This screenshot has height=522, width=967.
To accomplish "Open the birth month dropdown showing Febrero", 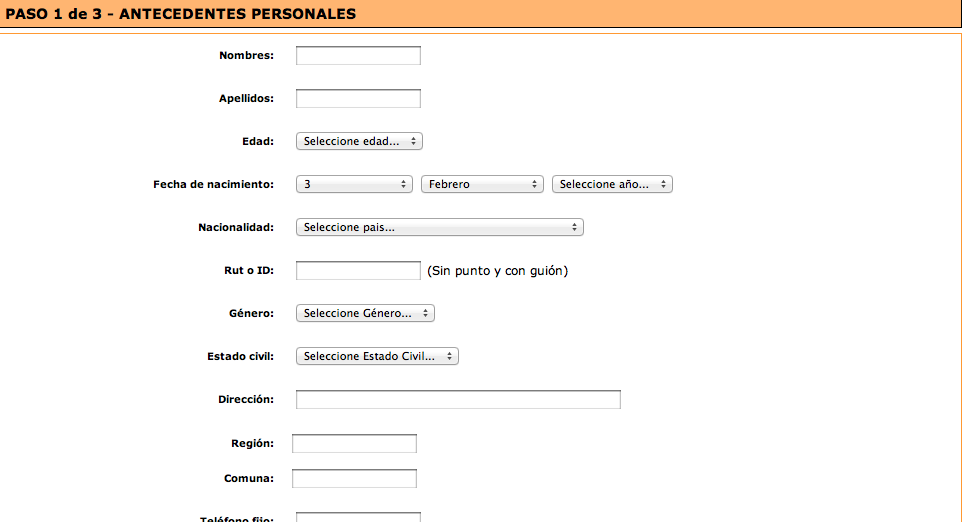I will point(482,184).
